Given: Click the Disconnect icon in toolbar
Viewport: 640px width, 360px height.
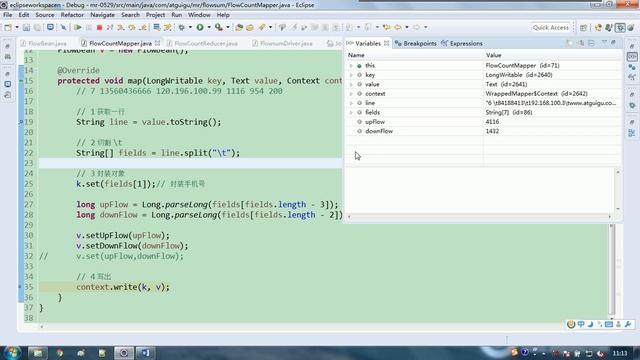Looking at the screenshot, I should coord(110,27).
